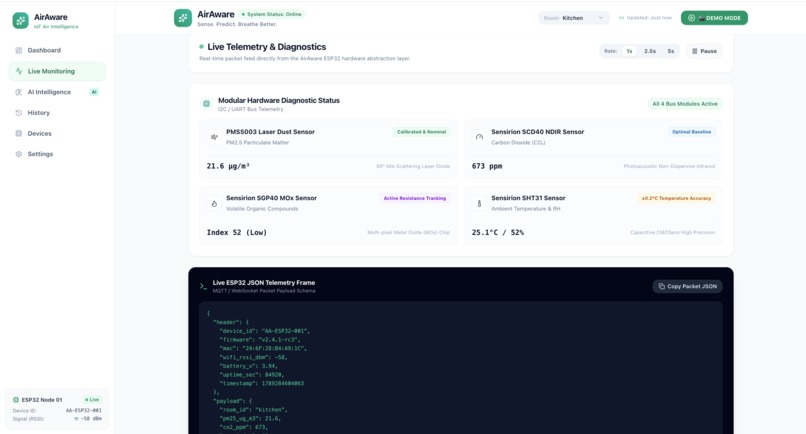This screenshot has width=806, height=434.
Task: Click the Live Telemetry & Diagnostics heading
Action: pyautogui.click(x=266, y=47)
